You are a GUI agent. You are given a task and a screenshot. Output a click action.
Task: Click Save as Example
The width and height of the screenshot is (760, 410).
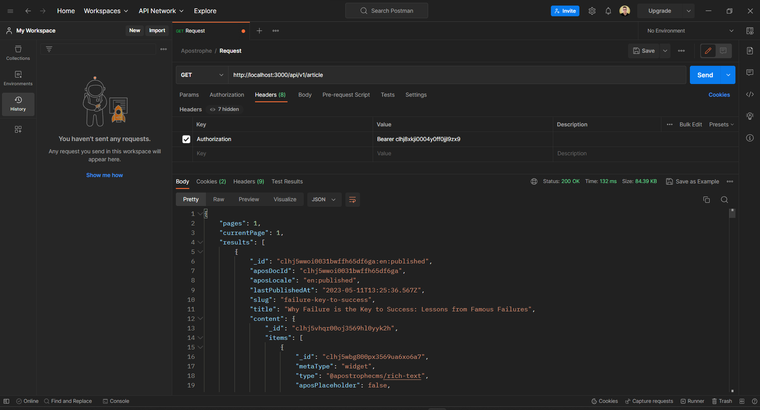pos(692,182)
